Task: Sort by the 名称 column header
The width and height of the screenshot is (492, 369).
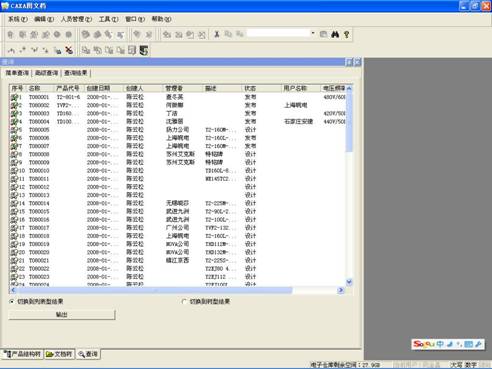Action: [40, 88]
